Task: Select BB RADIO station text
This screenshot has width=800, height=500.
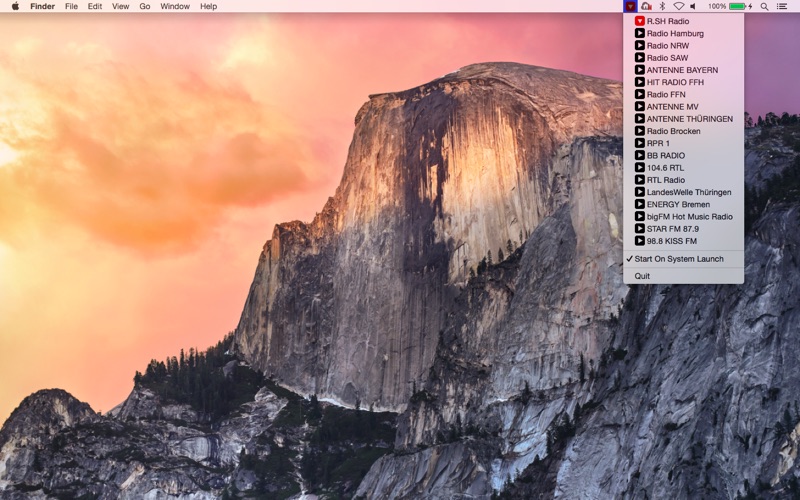Action: click(x=666, y=156)
